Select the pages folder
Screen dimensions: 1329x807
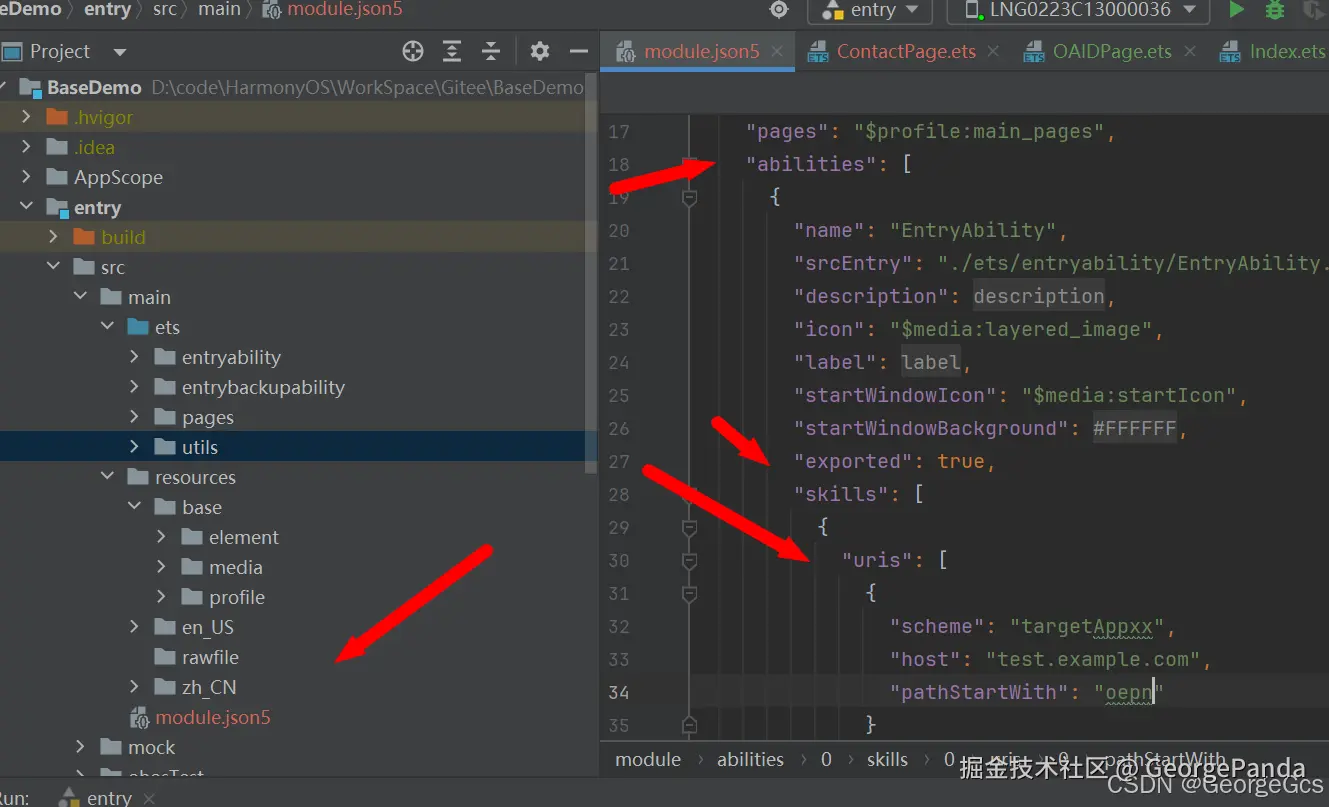[207, 417]
